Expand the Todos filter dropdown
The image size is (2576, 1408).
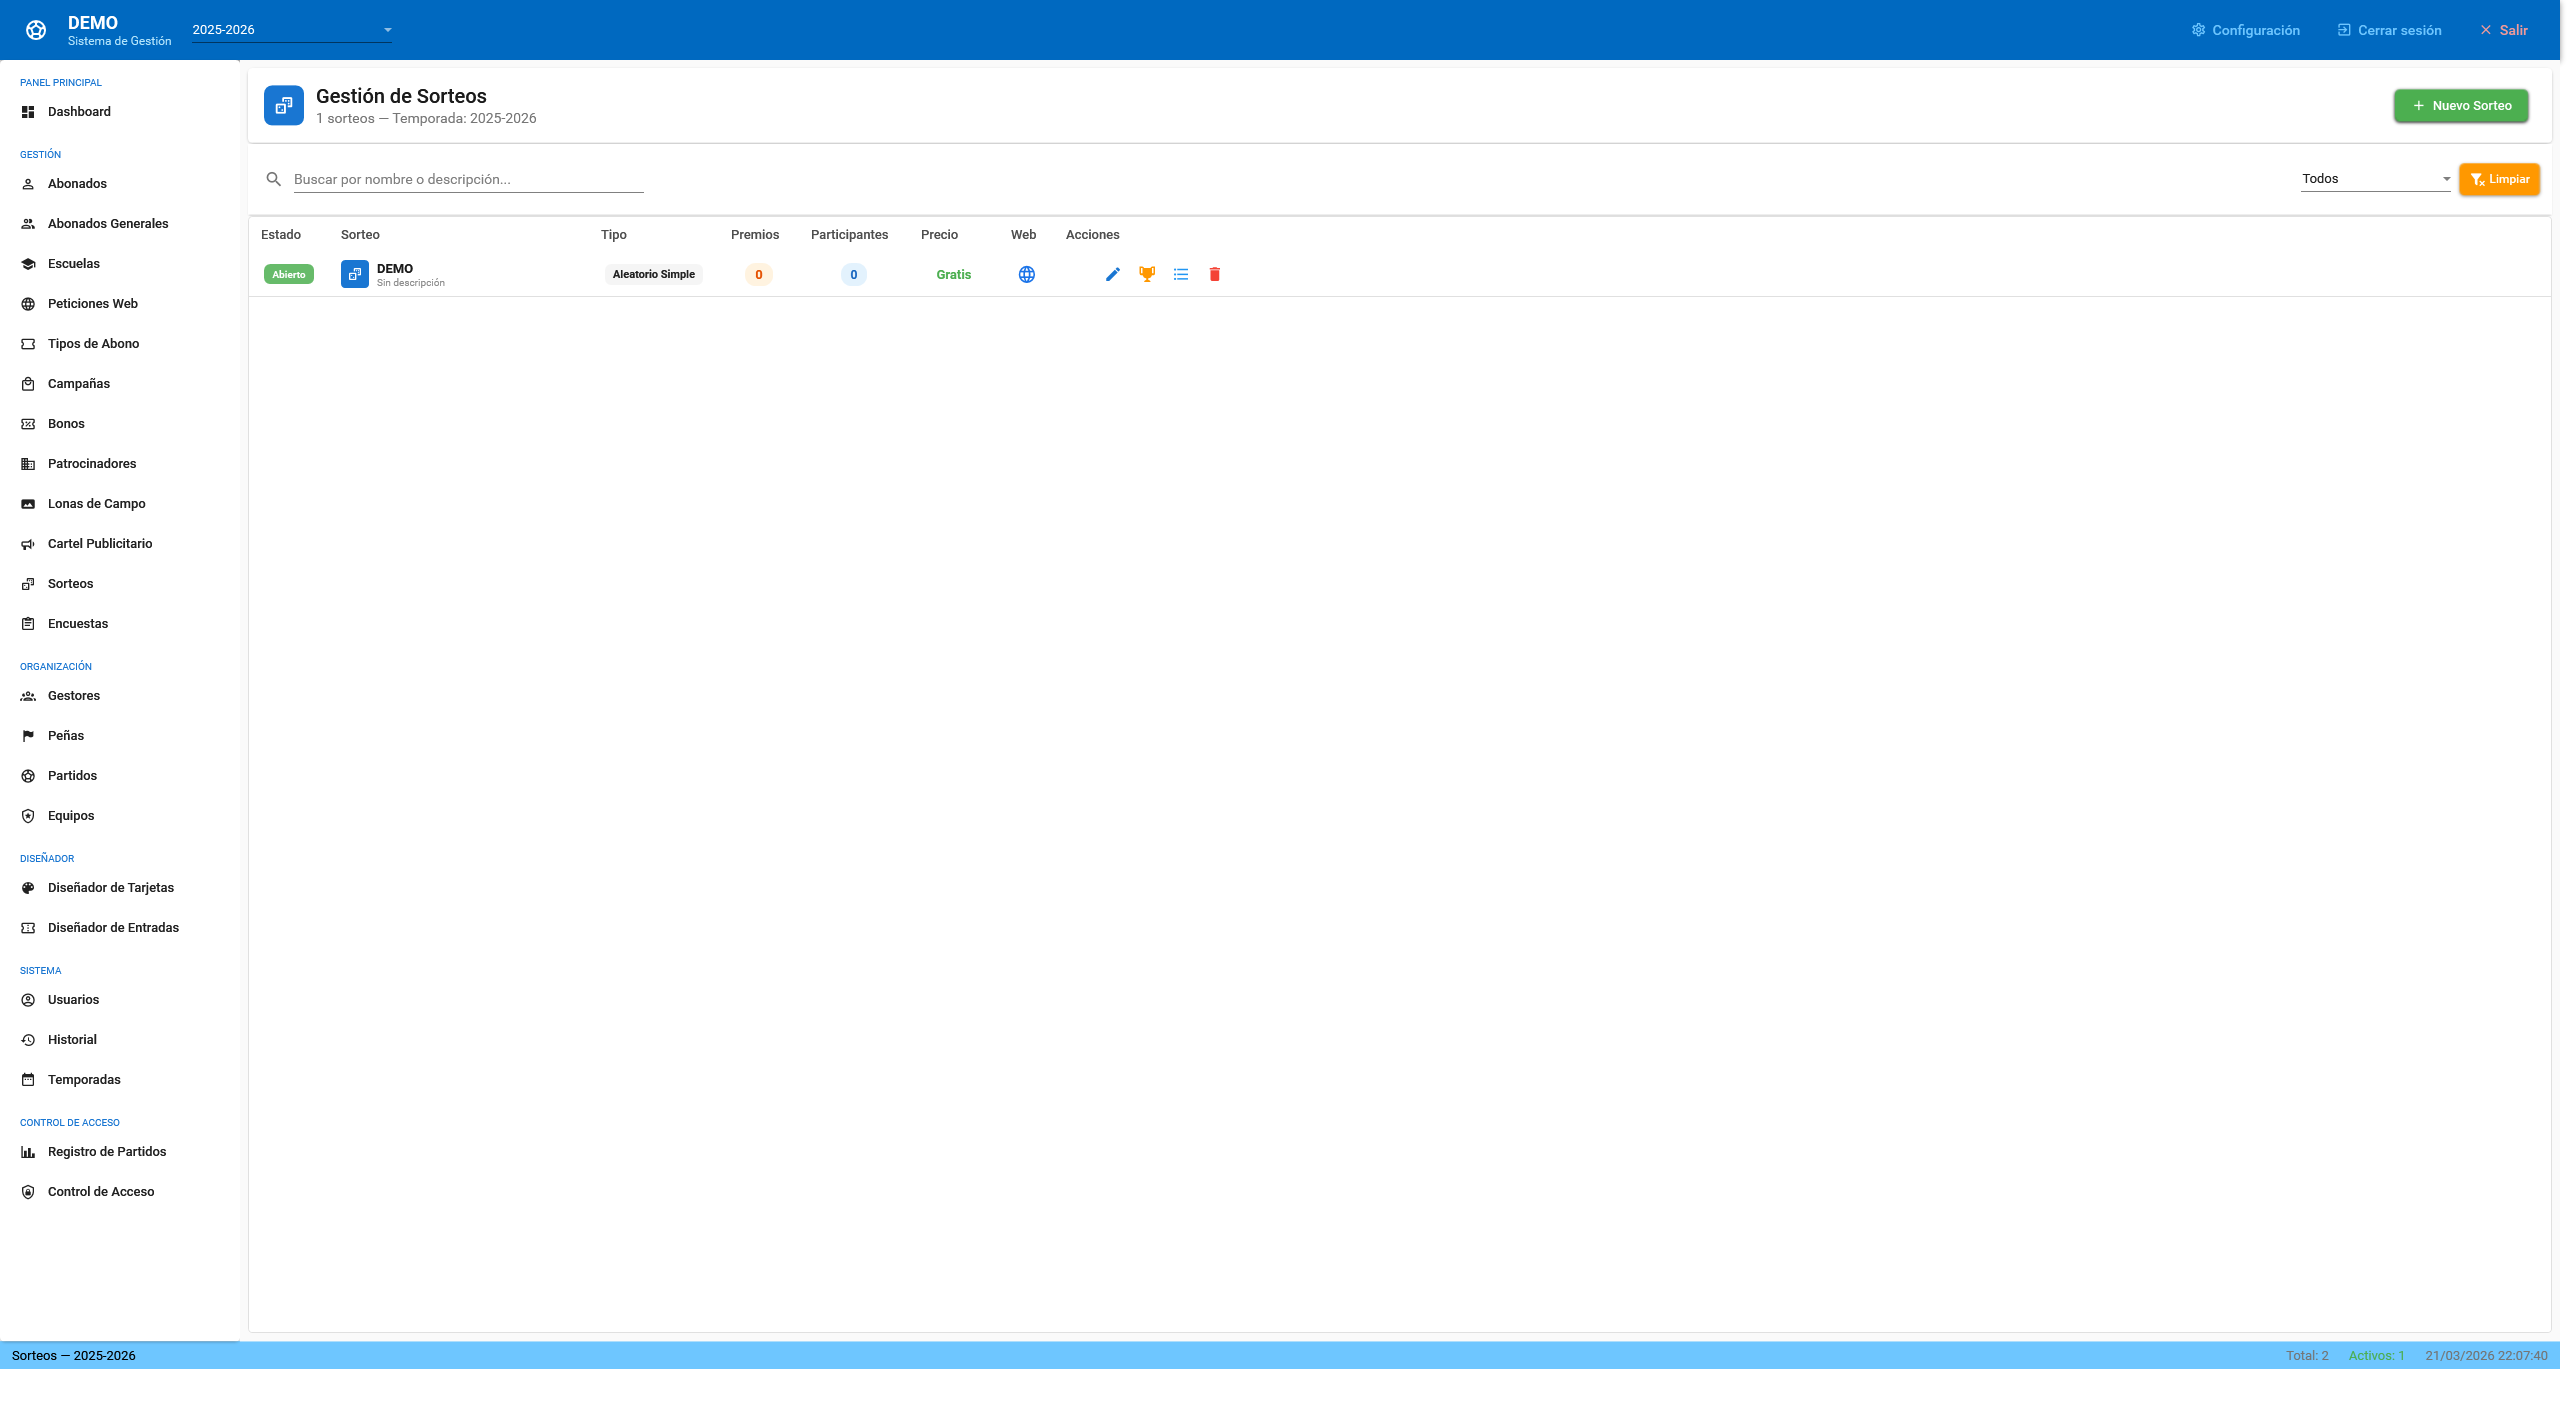point(2375,179)
